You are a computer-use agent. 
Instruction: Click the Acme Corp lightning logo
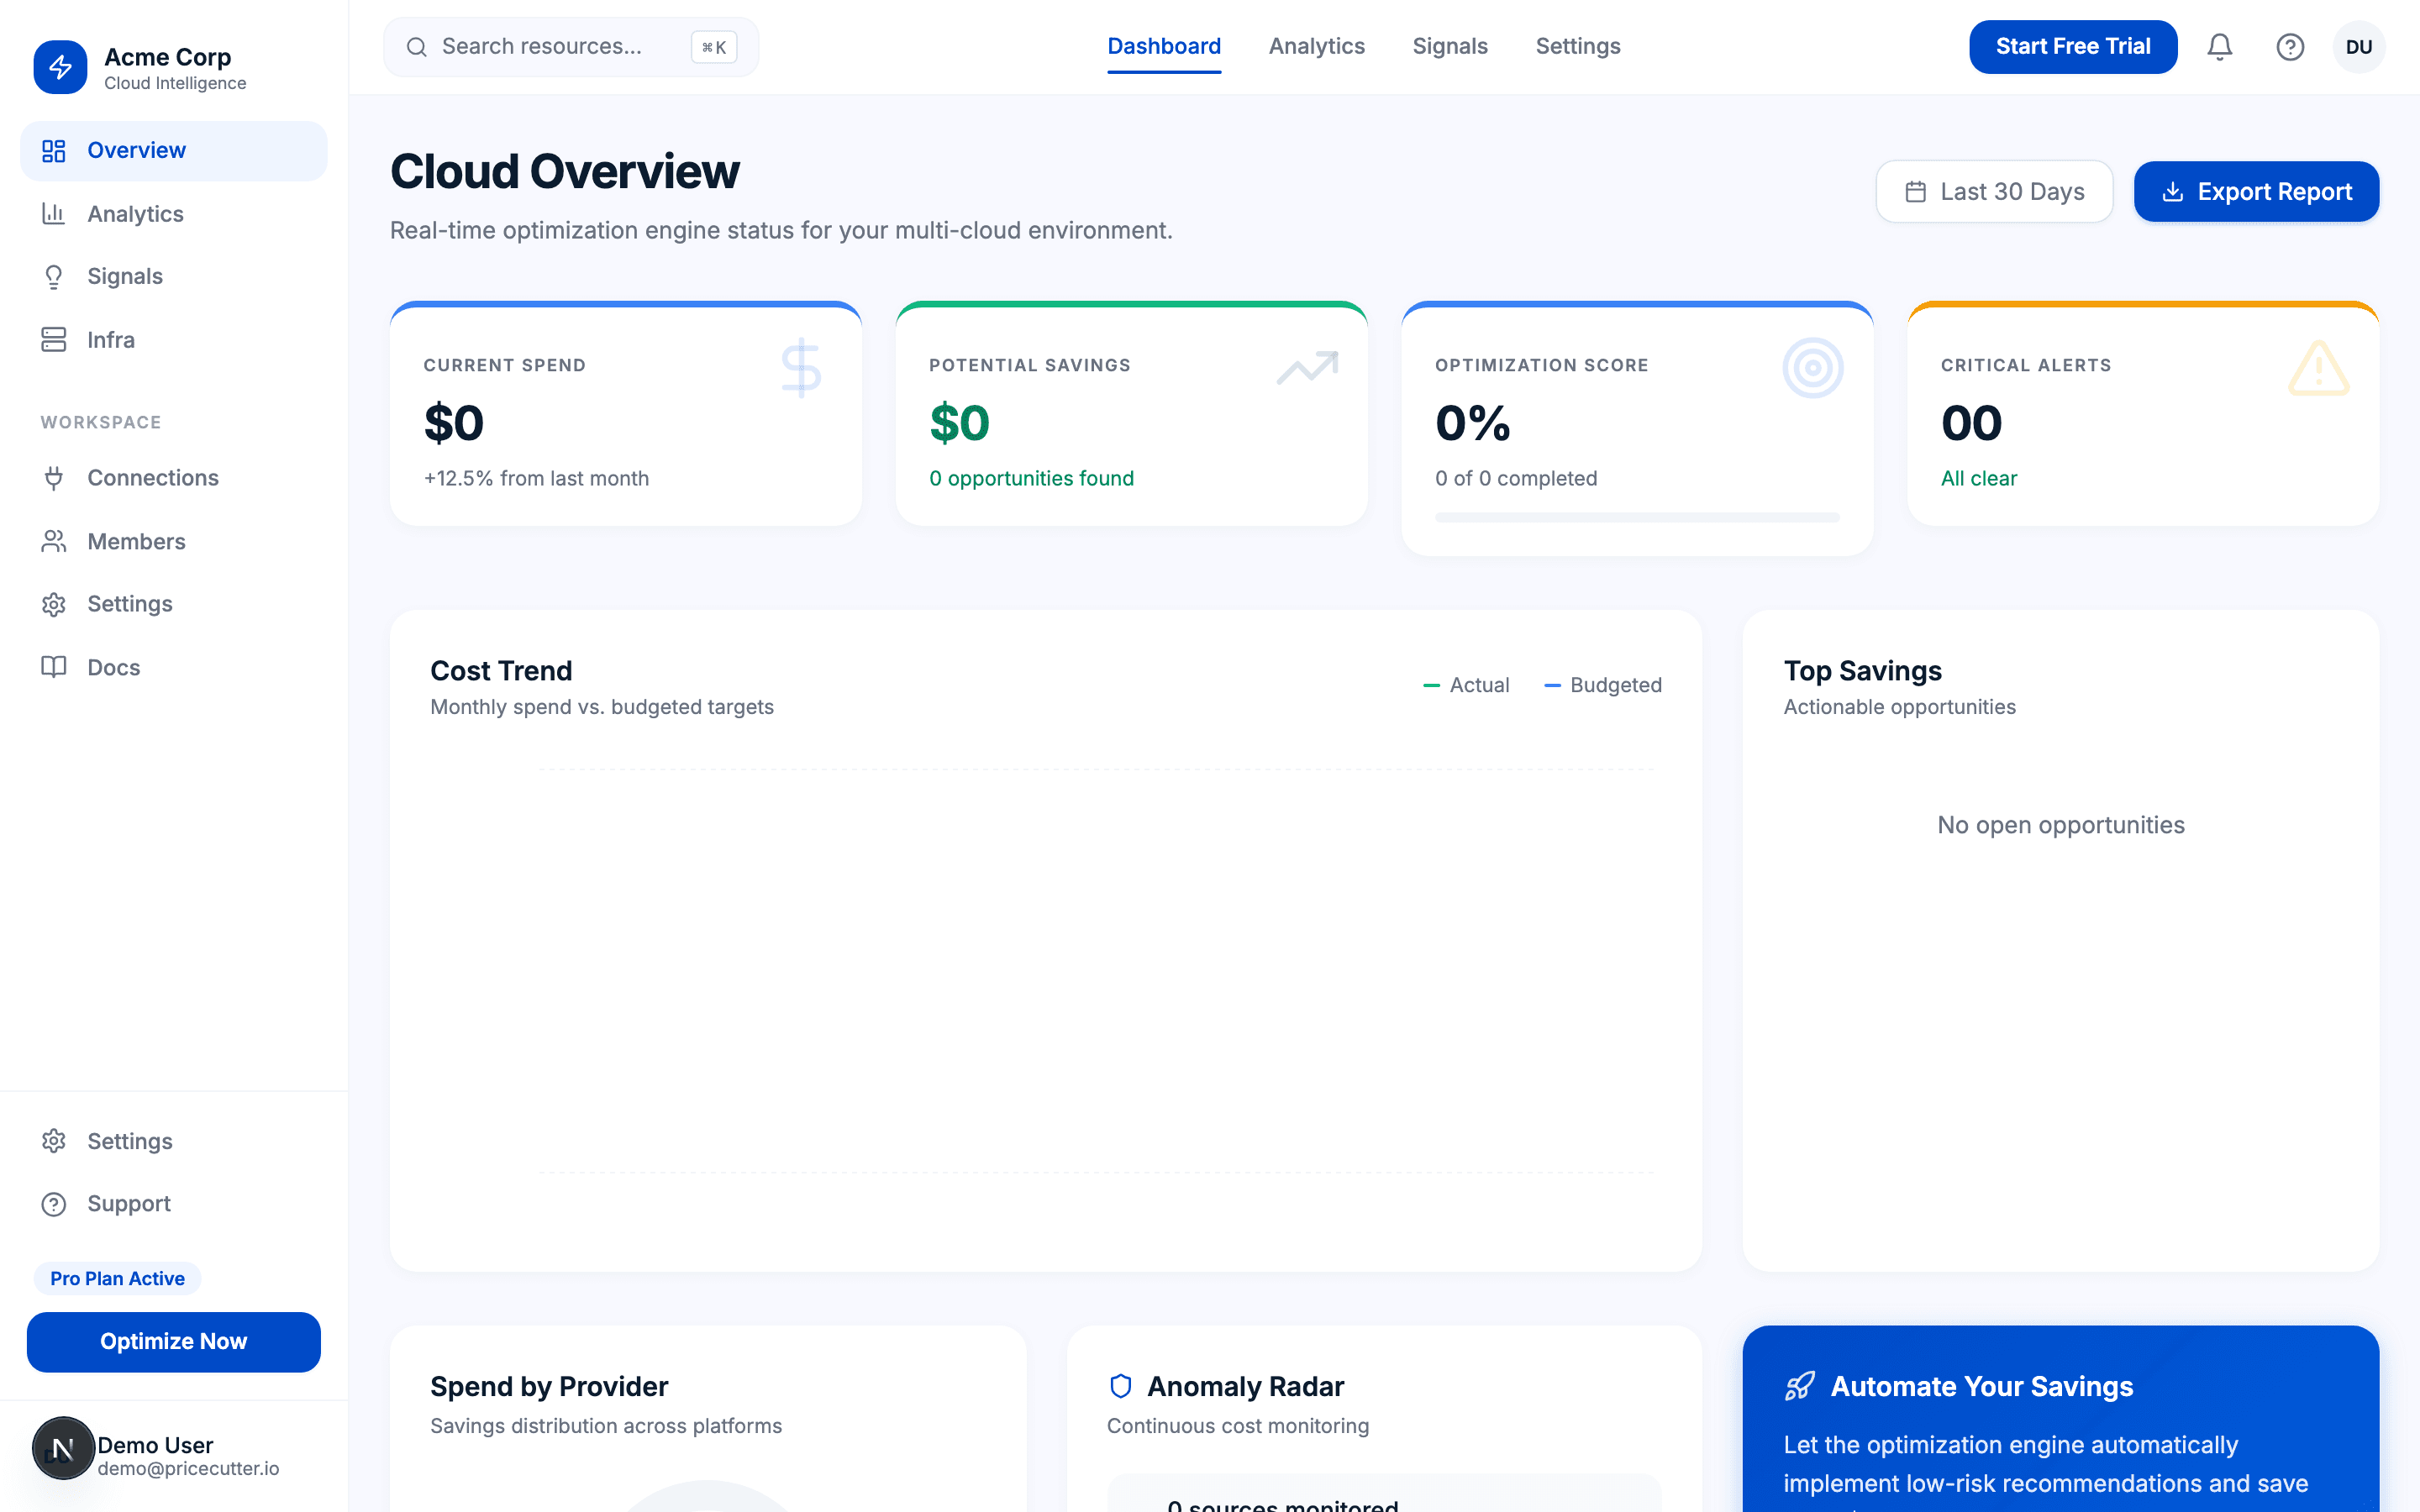tap(60, 68)
